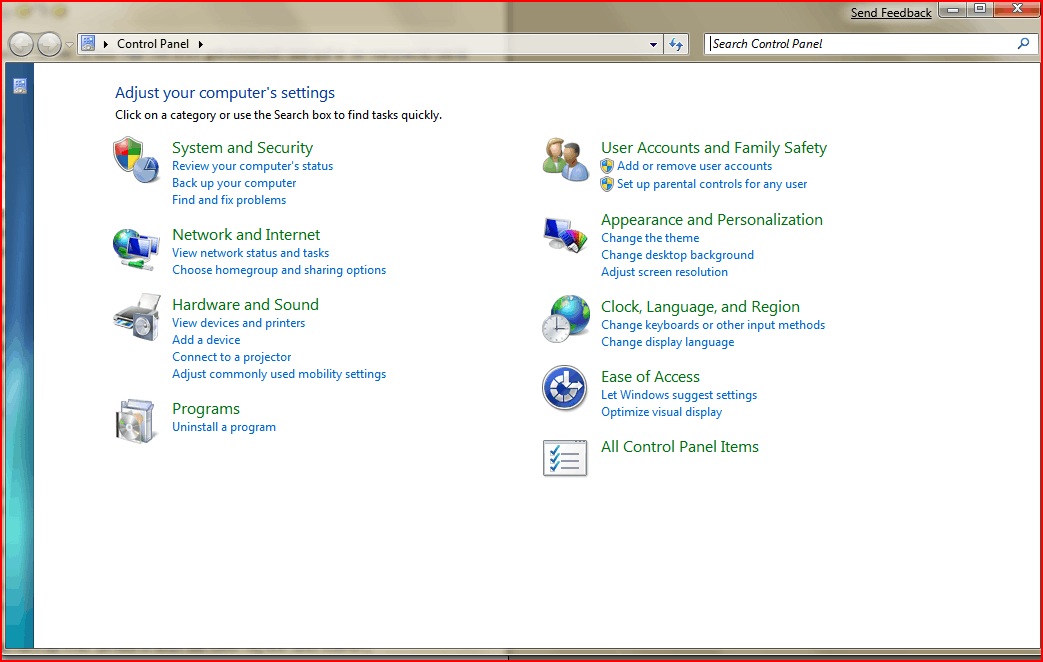
Task: Open Clock, Language, and Region heading
Action: pyautogui.click(x=700, y=307)
